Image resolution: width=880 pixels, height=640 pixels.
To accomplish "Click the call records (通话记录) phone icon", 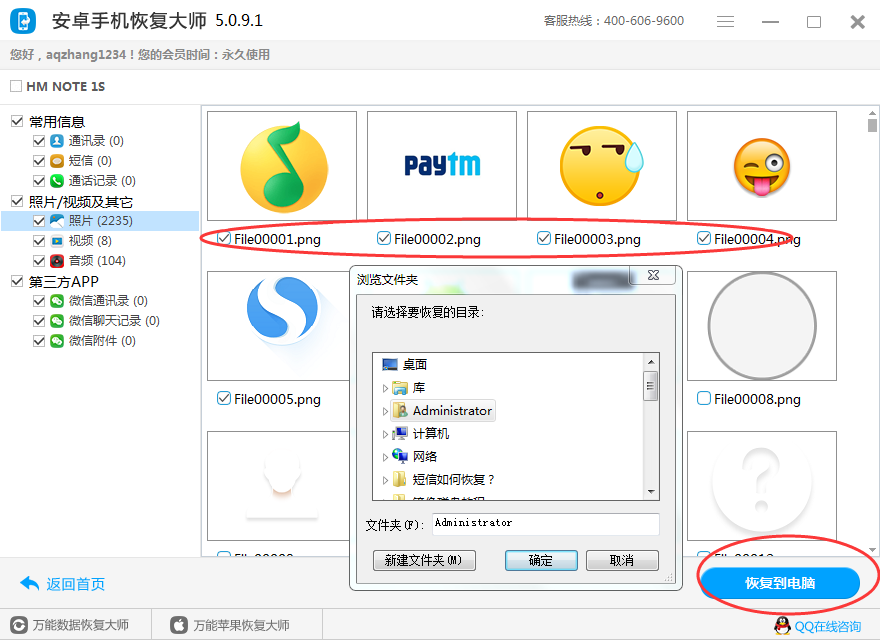I will click(57, 181).
